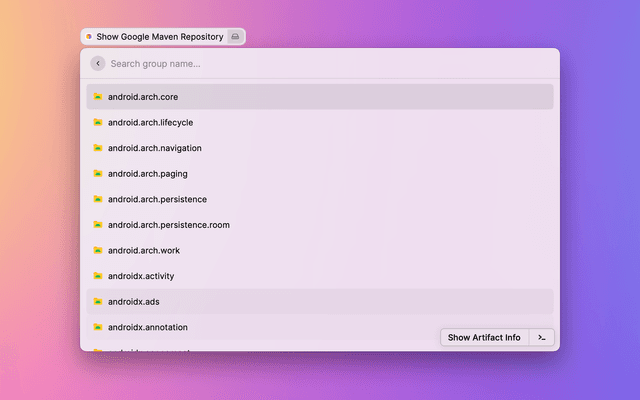This screenshot has height=400, width=640.
Task: Click the folder icon beside androidx.ads
Action: pos(98,301)
